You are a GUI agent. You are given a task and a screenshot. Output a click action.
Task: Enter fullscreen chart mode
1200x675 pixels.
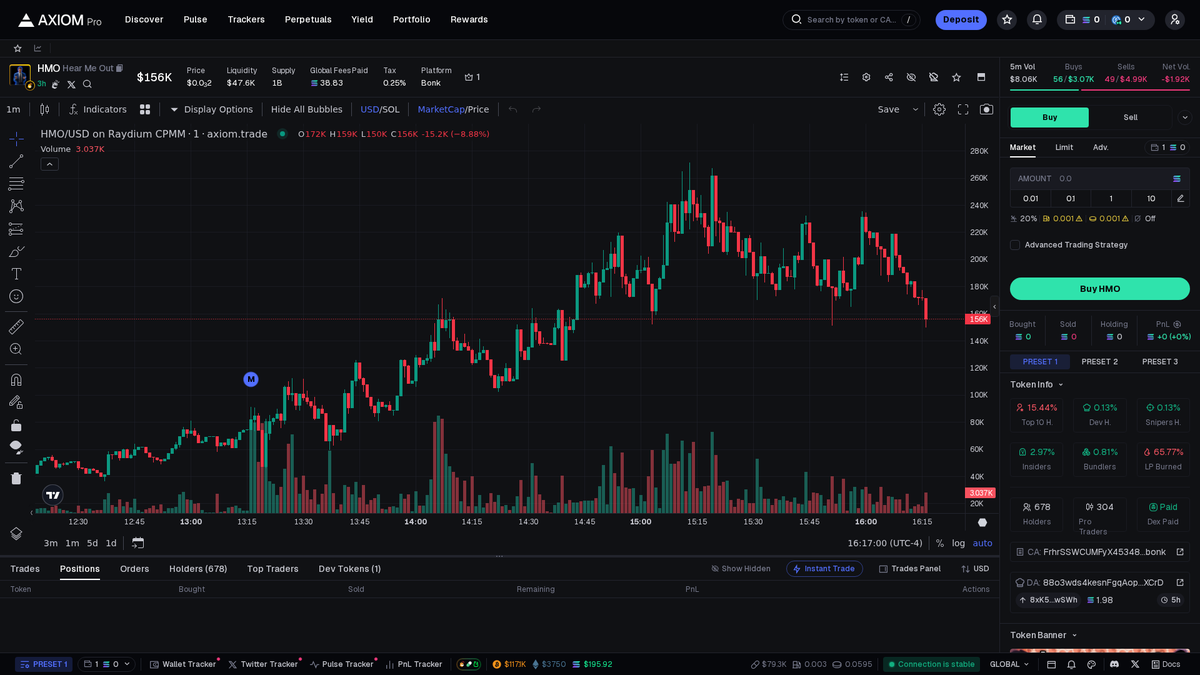(963, 109)
